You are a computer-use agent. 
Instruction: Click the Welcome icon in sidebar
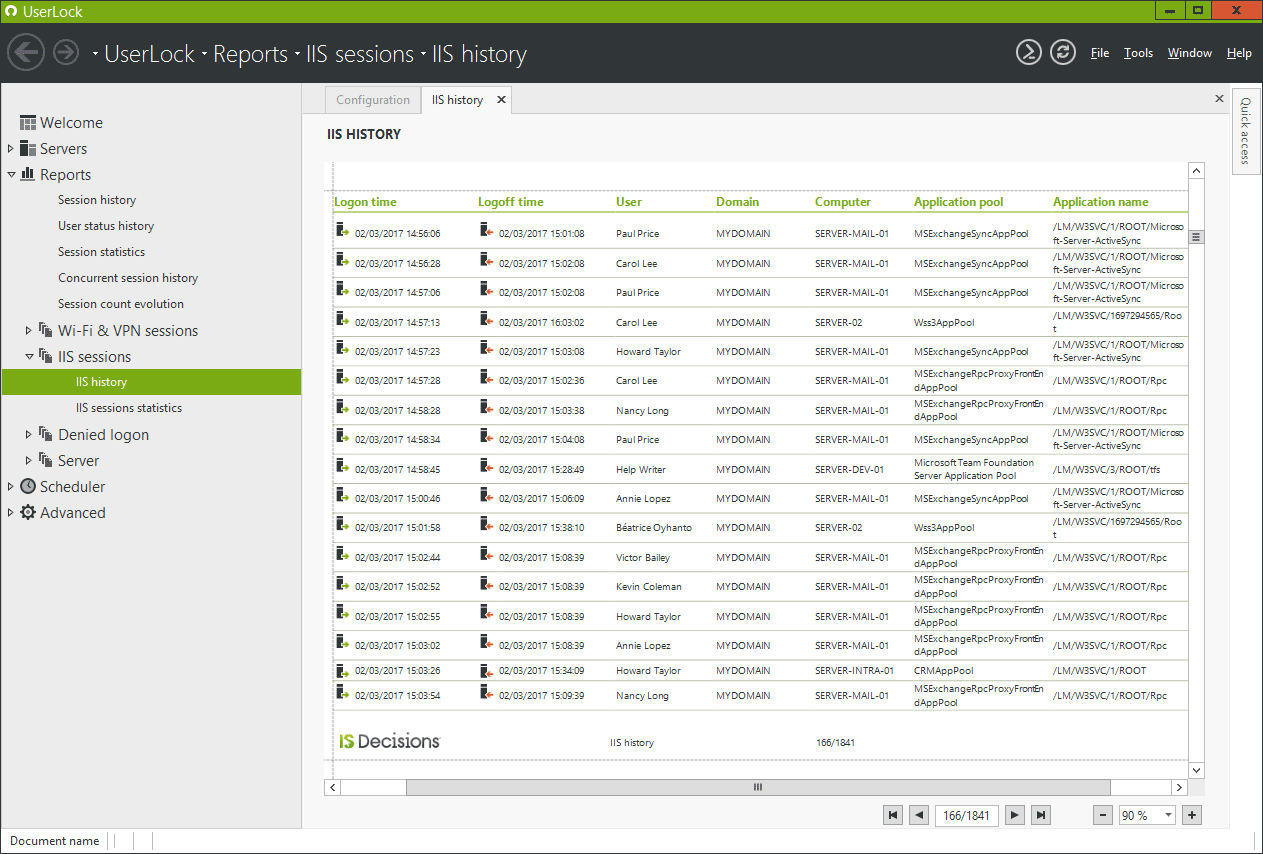28,122
